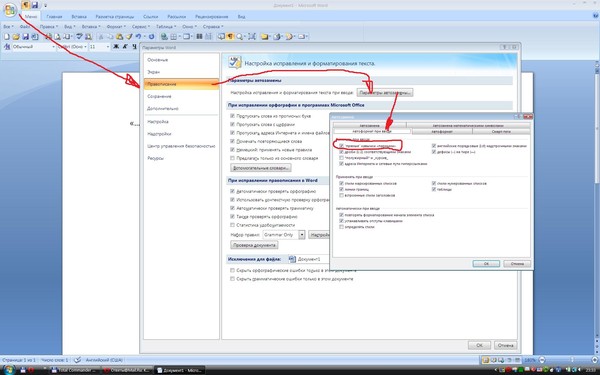Click the Undo arrow icon
The height and width of the screenshot is (375, 600).
[139, 37]
